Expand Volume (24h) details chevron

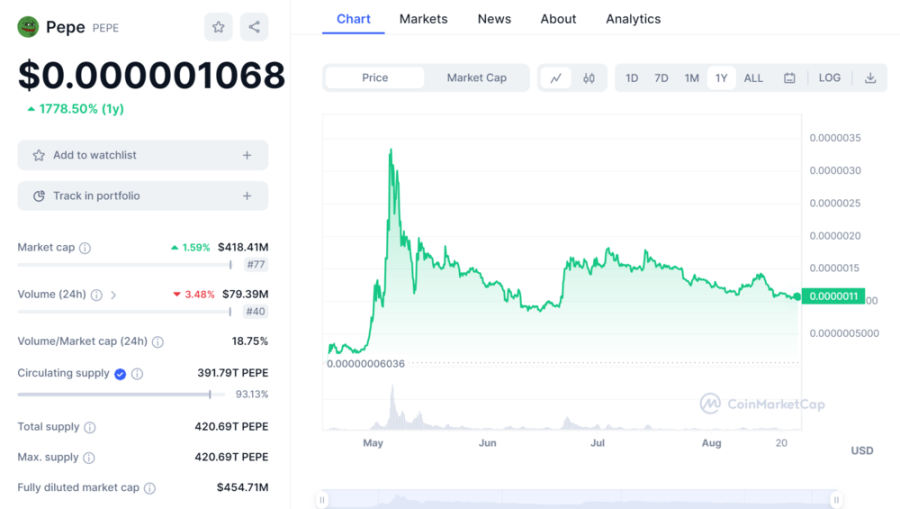pos(113,295)
